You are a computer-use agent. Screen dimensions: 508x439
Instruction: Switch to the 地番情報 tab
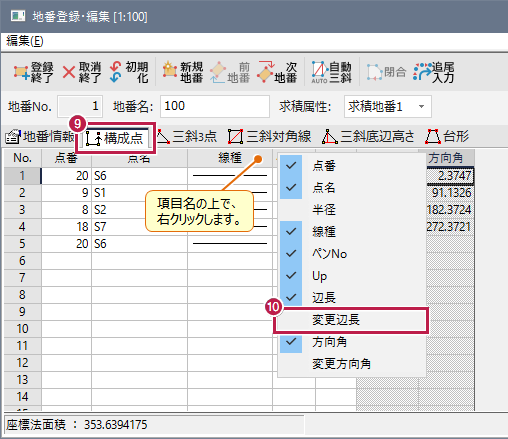click(39, 137)
